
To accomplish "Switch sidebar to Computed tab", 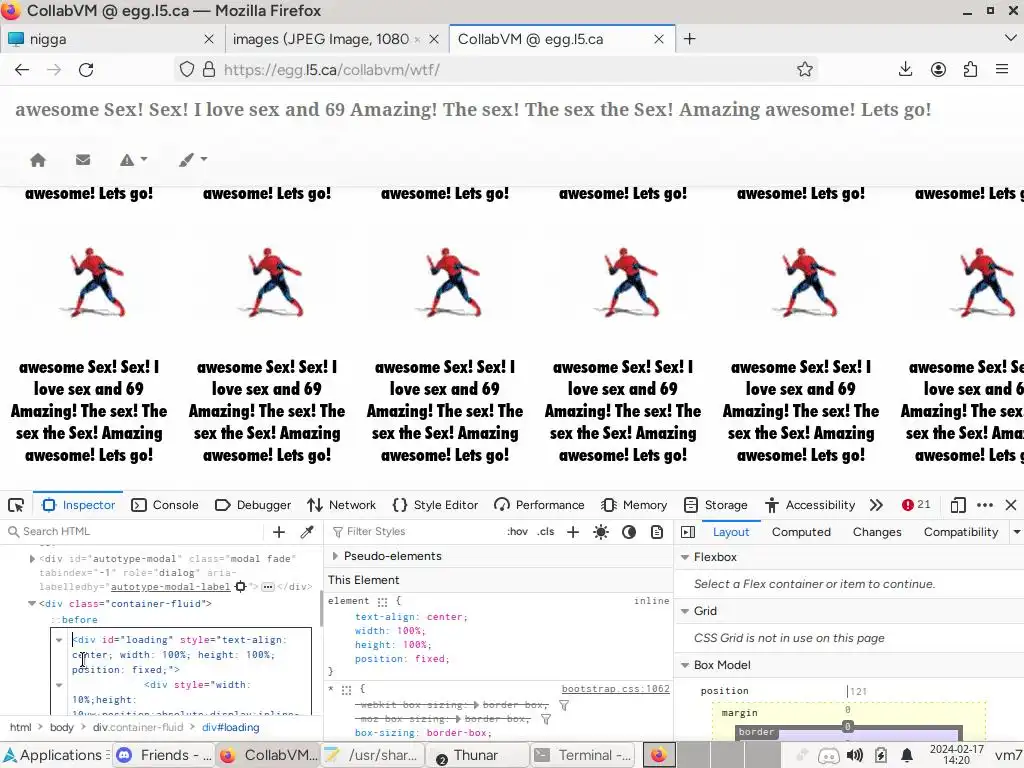I will (801, 532).
